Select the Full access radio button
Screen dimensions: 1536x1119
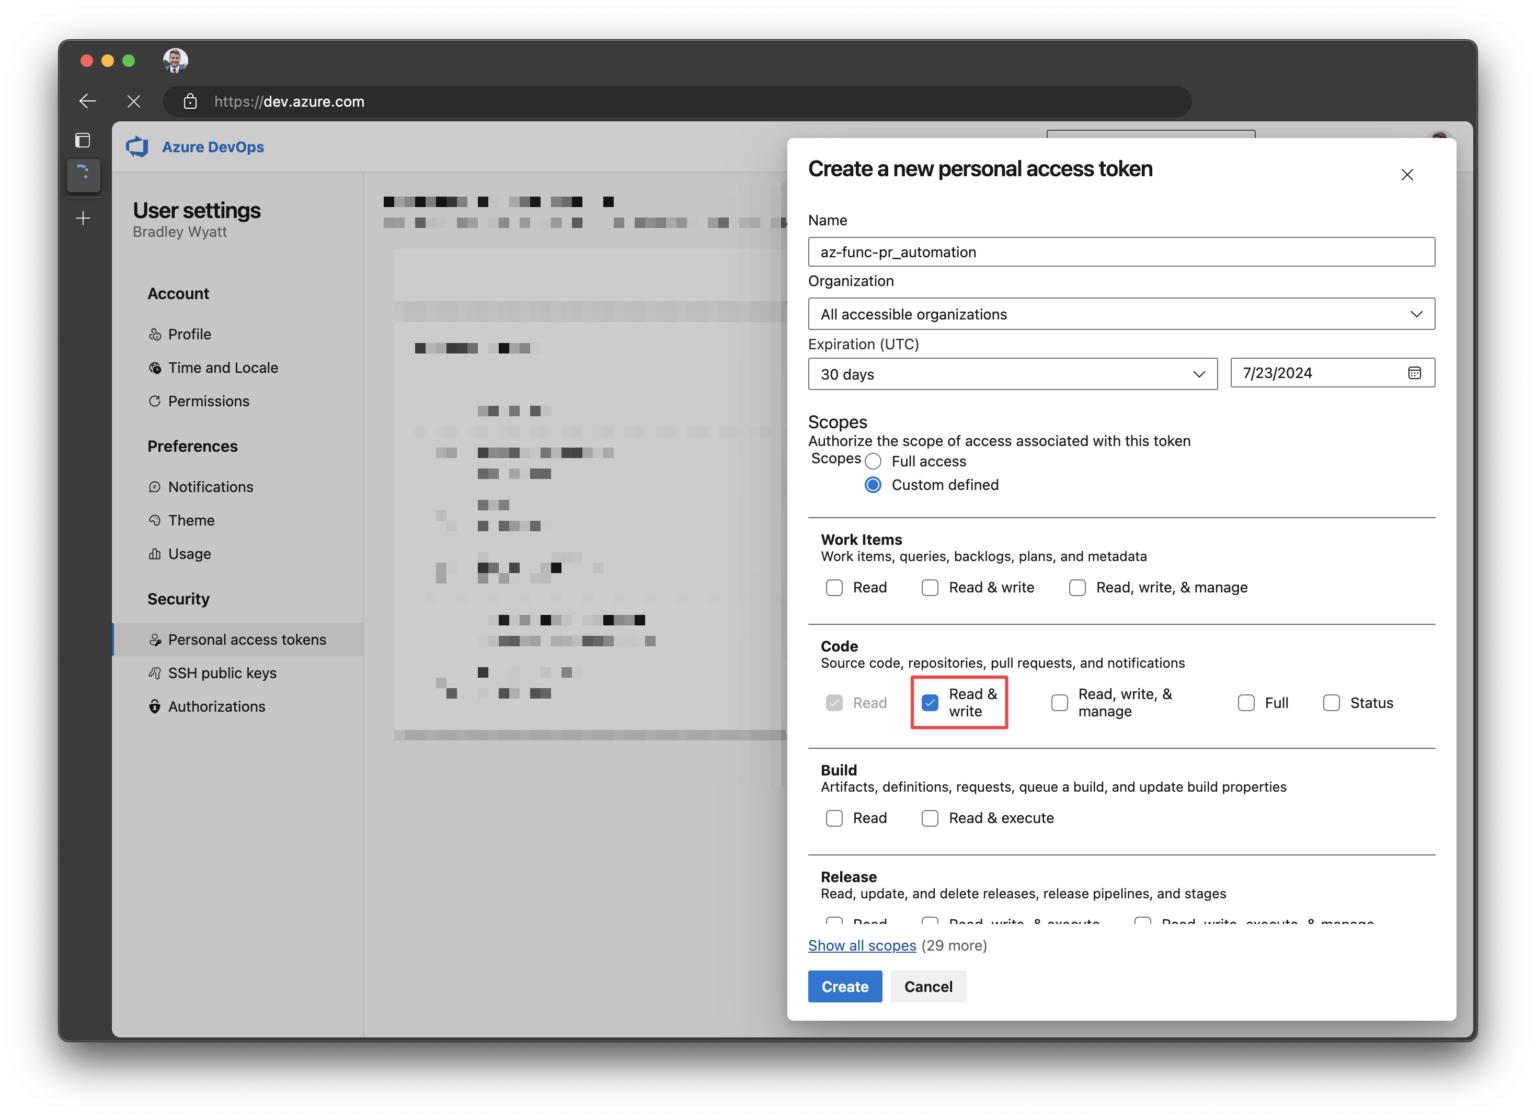[873, 461]
